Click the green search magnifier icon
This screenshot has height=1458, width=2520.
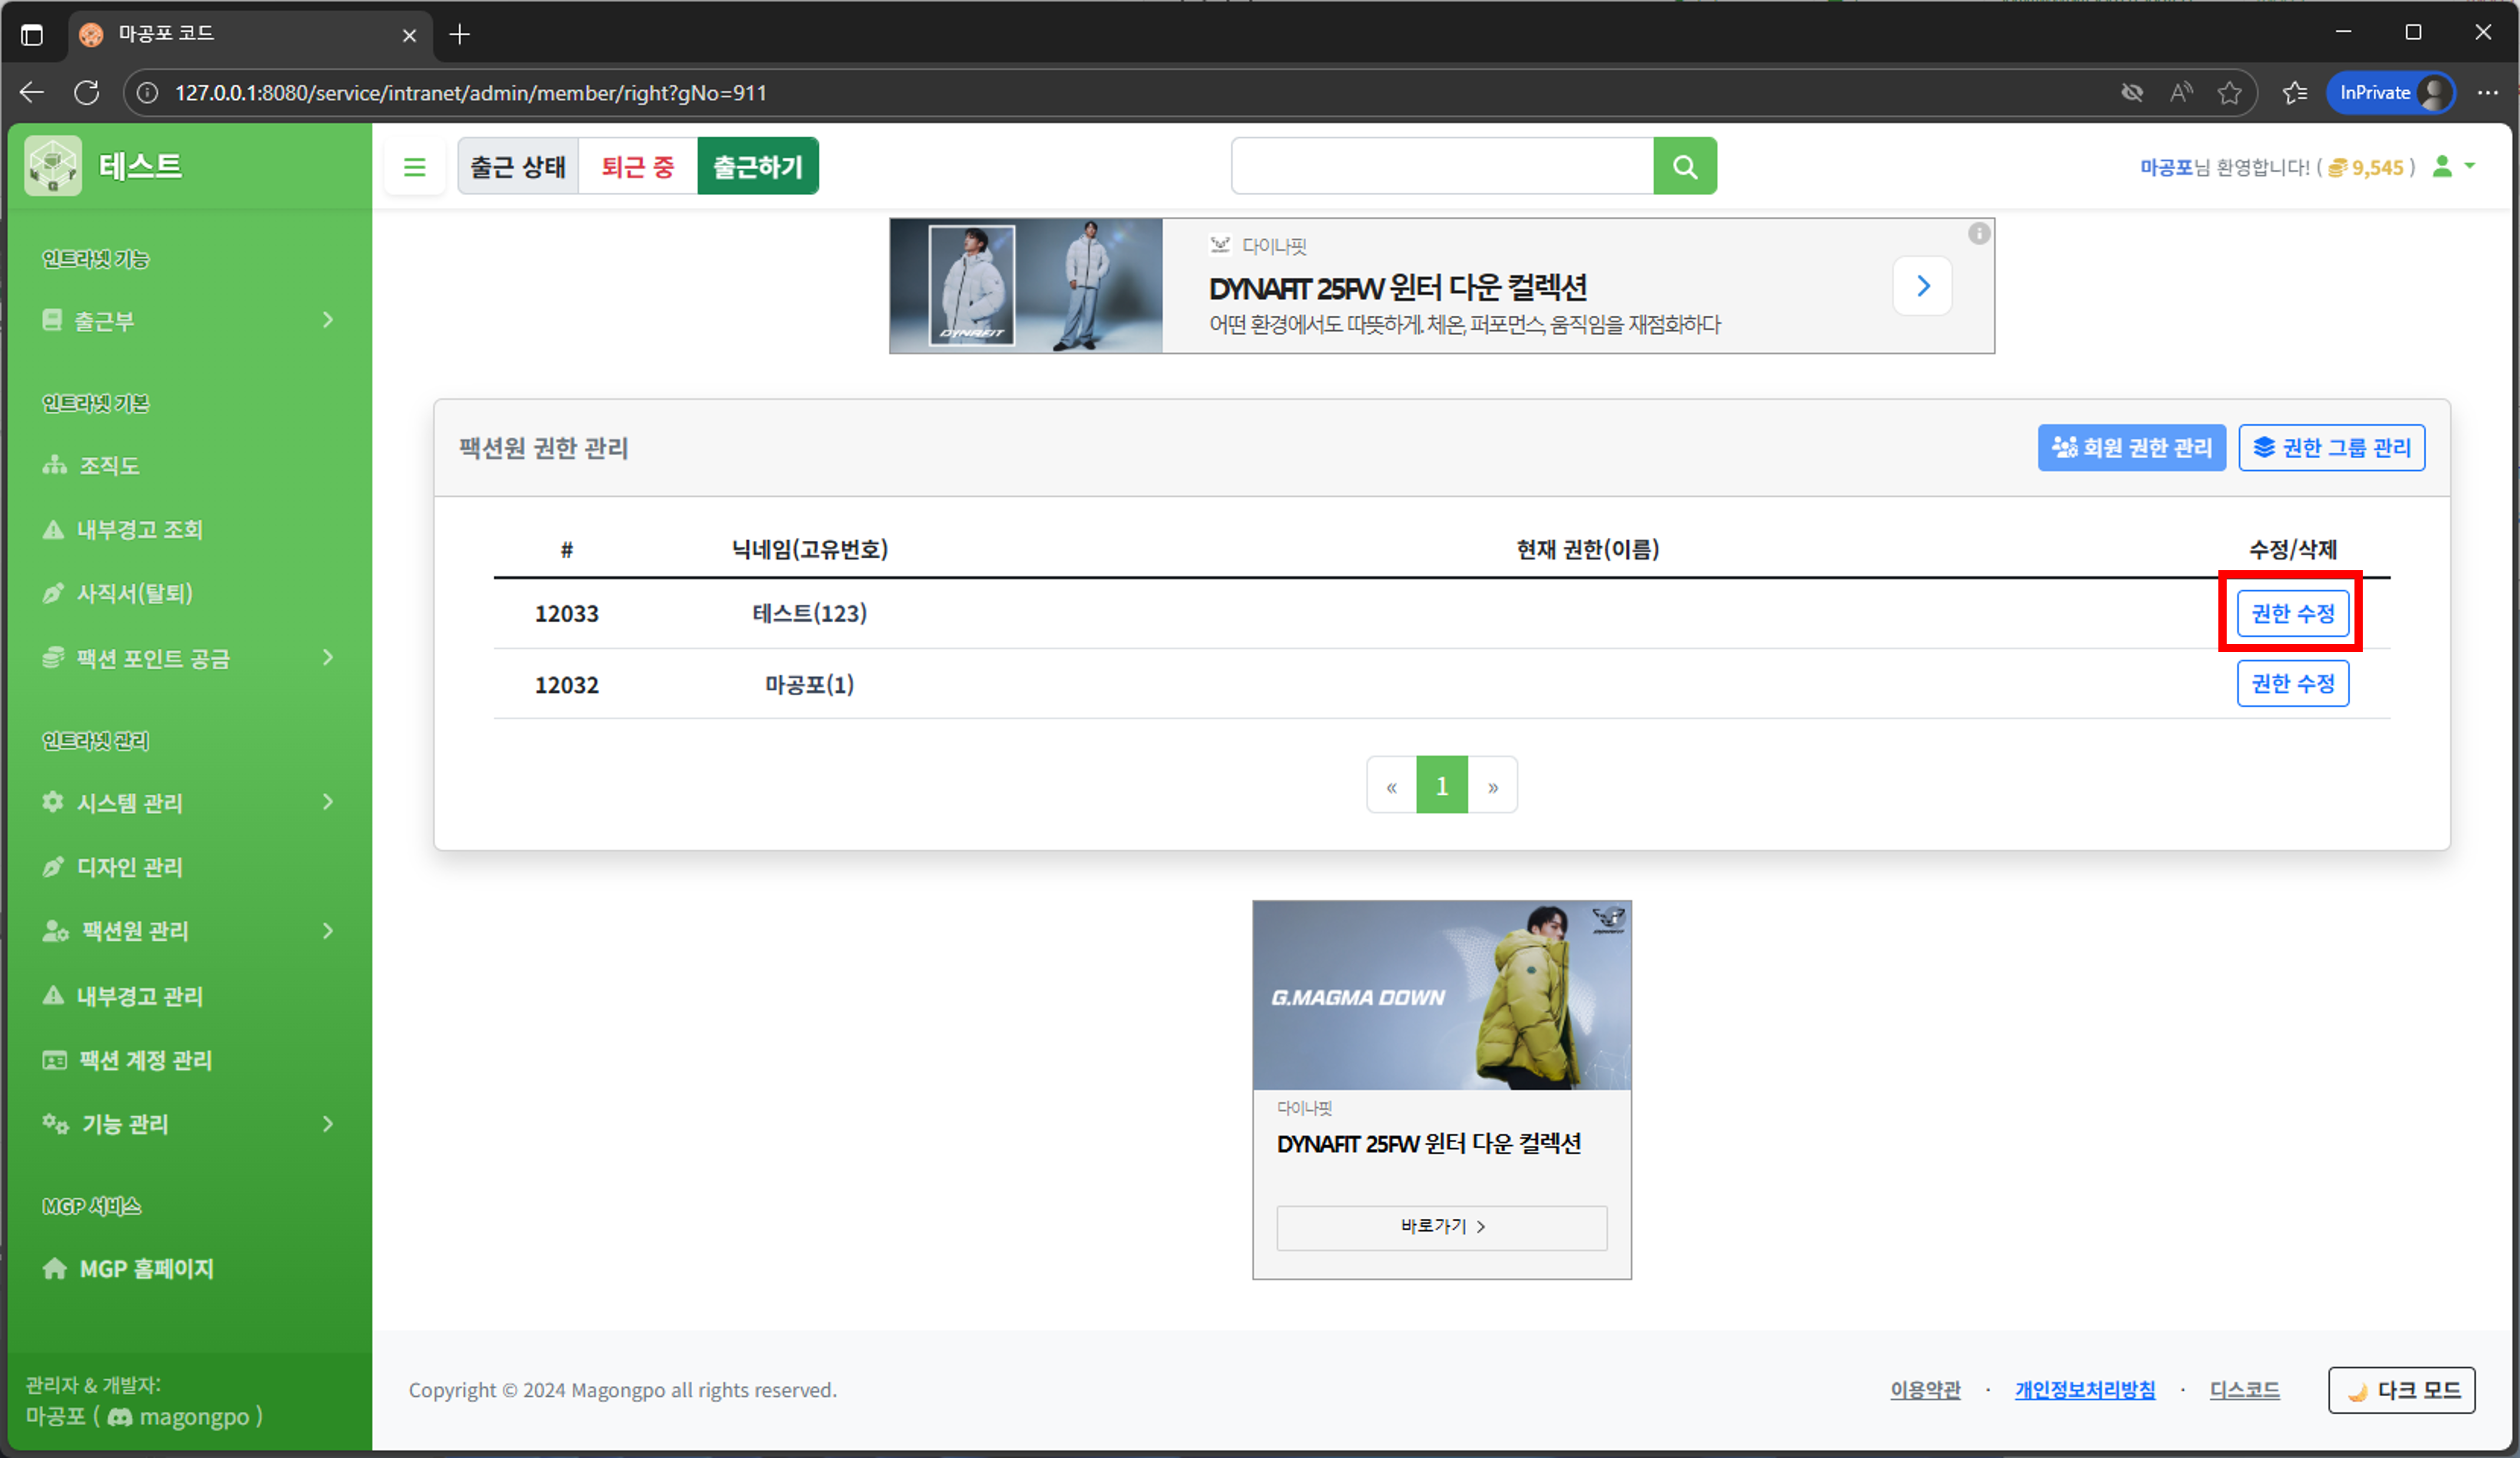click(x=1685, y=166)
